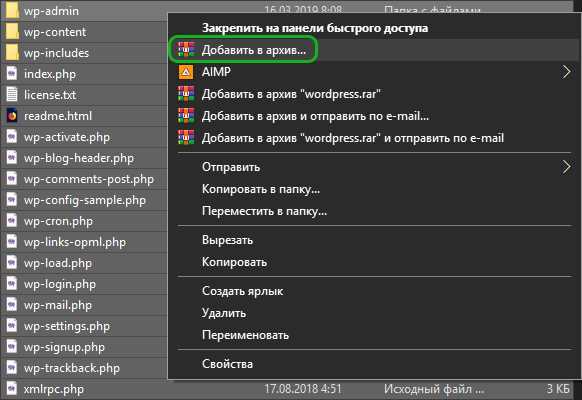This screenshot has height=400, width=582.
Task: Click the wp-blog-header.php file icon
Action: [x=12, y=158]
